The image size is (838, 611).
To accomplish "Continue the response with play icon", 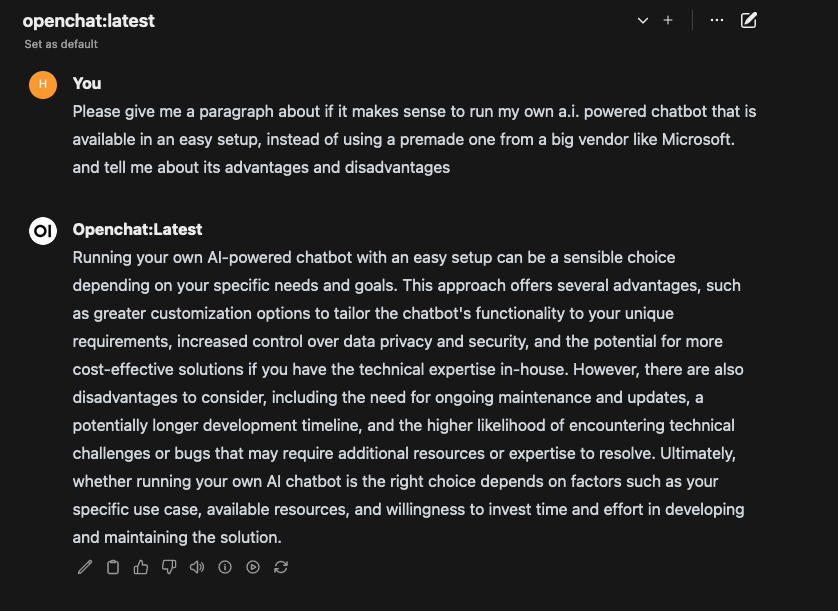I will [253, 567].
